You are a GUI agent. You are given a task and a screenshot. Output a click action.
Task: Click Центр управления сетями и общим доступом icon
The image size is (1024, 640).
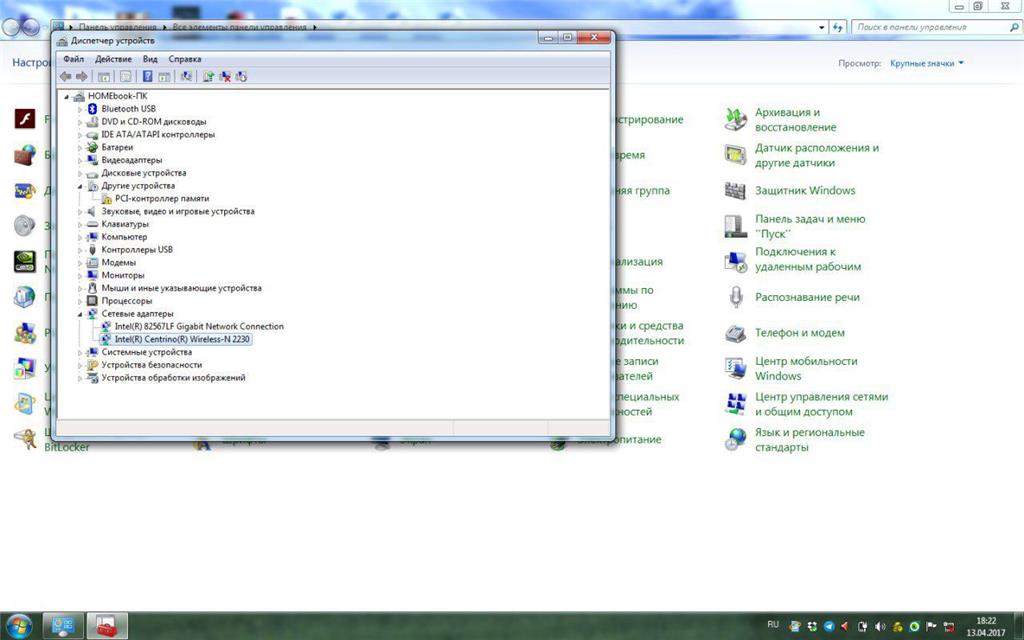click(x=735, y=404)
